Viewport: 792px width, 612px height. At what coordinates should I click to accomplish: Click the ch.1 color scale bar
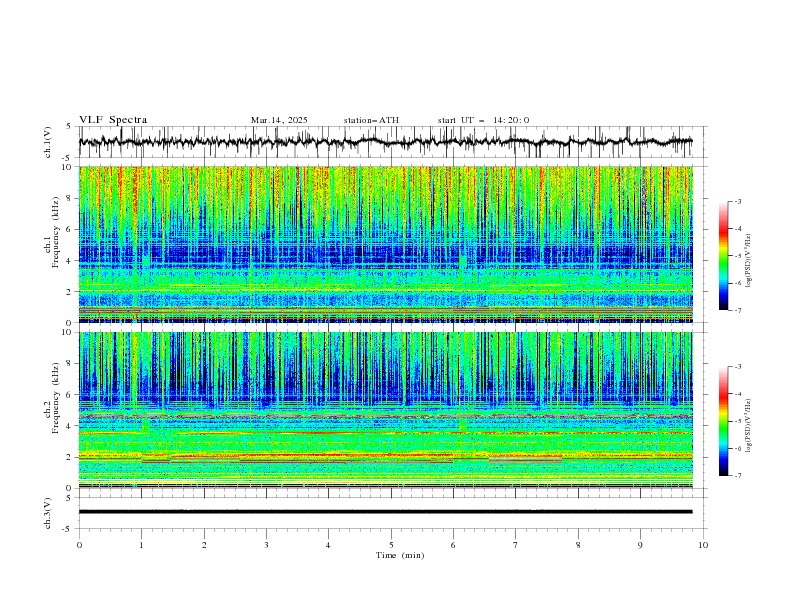point(723,255)
